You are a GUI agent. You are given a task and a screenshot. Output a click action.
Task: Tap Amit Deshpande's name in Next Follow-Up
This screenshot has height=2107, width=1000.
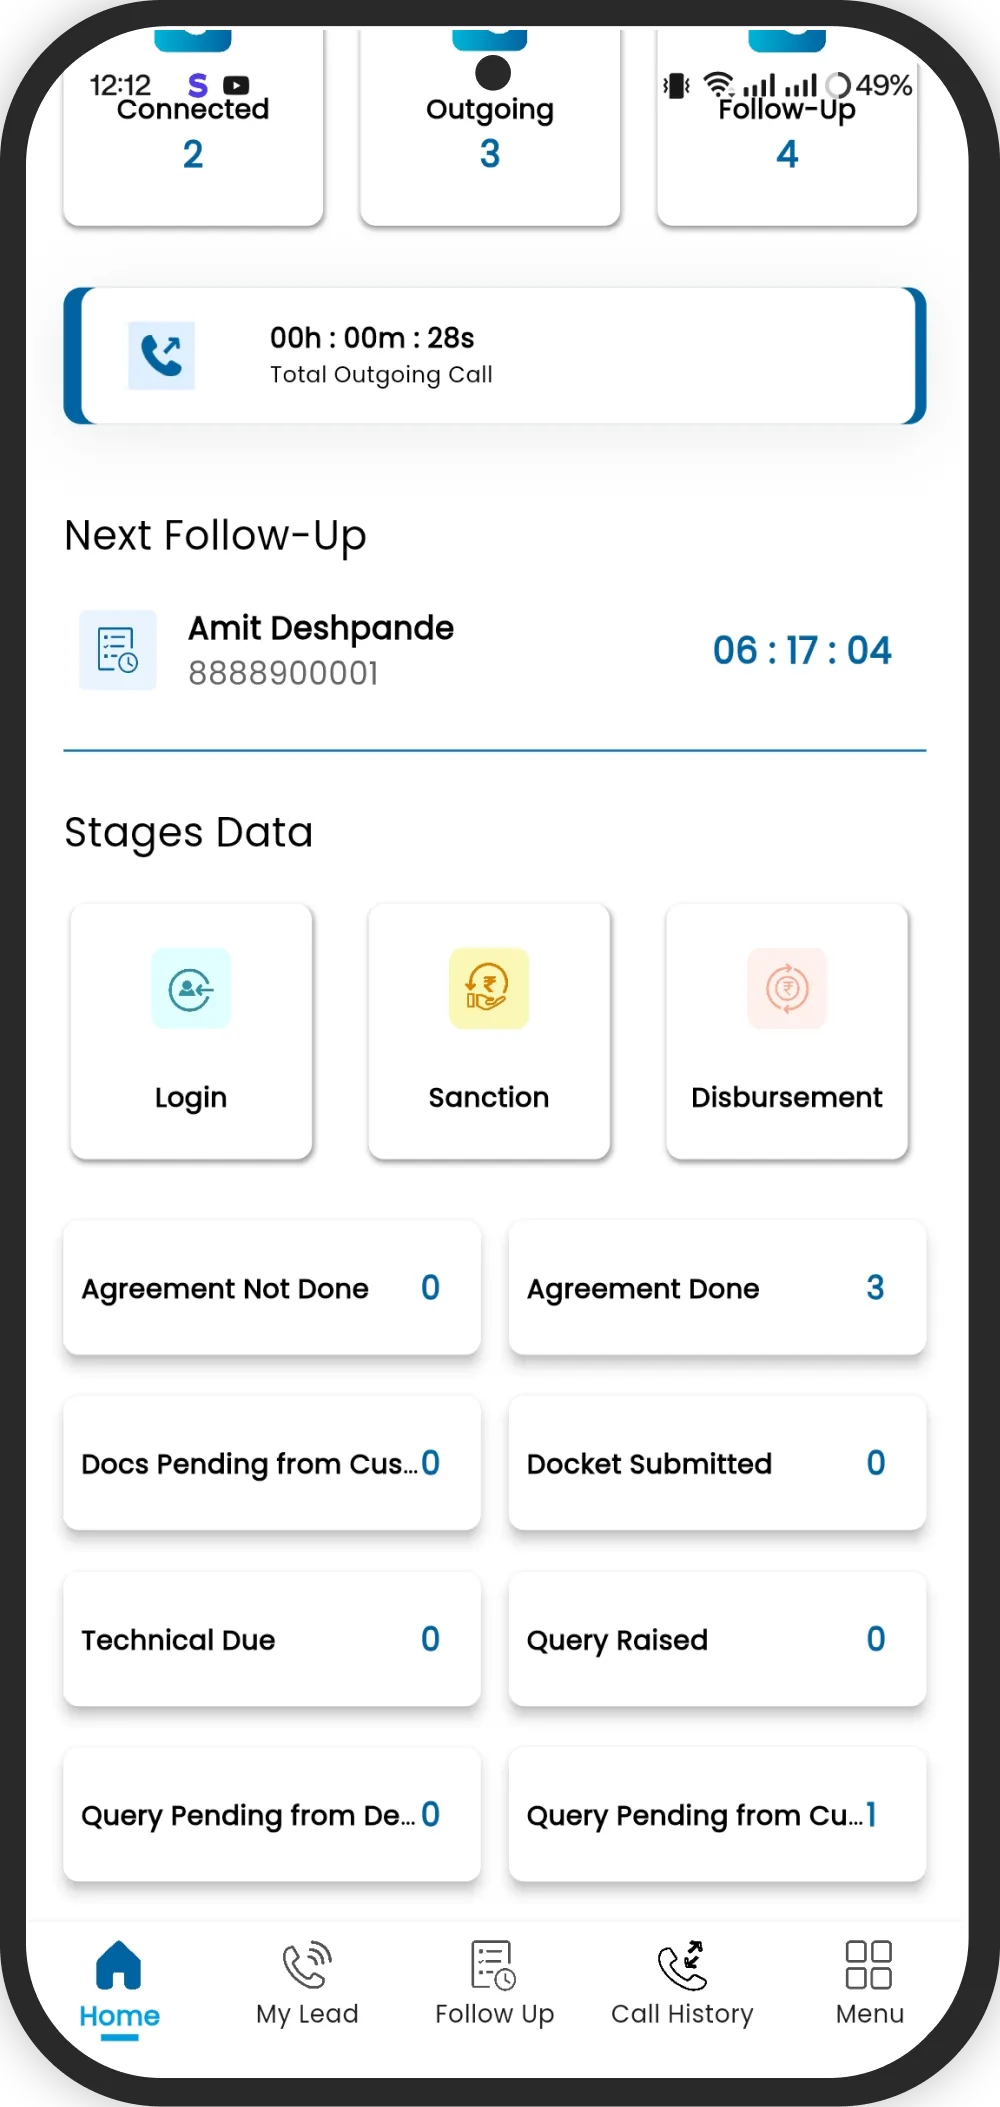pos(321,628)
